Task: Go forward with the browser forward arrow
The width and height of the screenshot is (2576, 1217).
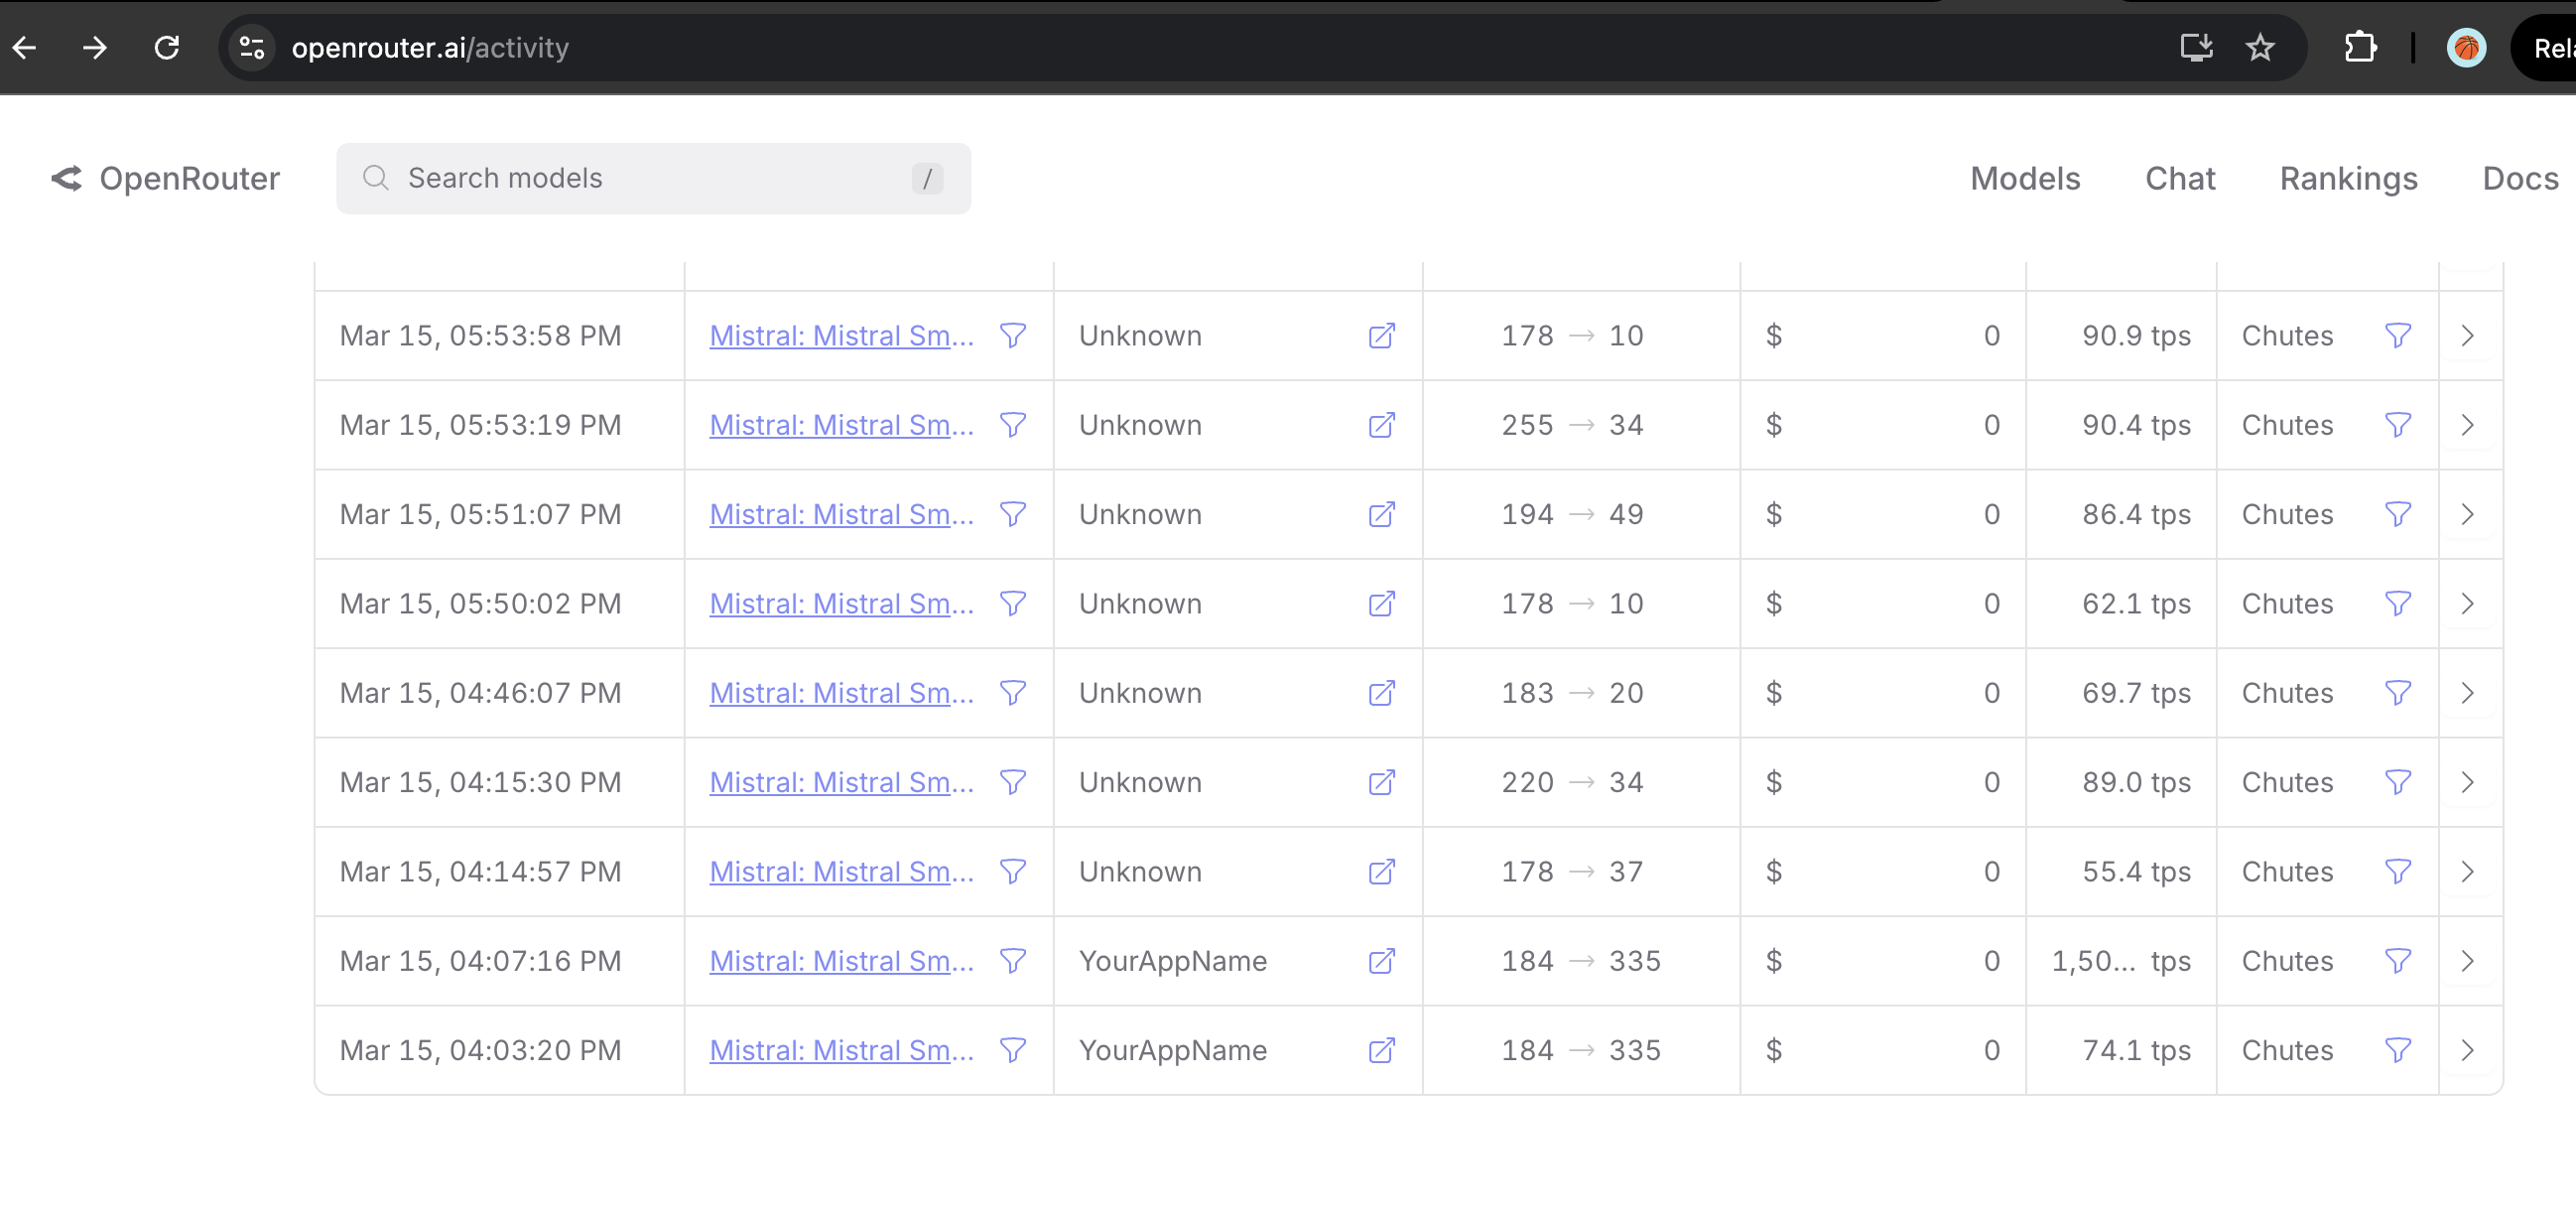Action: [x=95, y=48]
